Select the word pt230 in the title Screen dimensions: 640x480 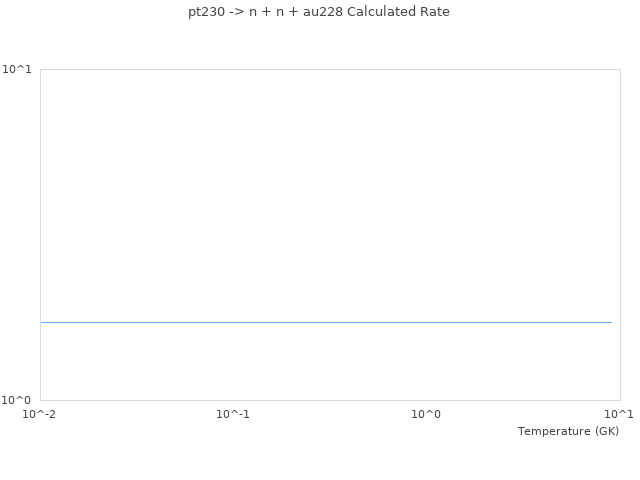click(207, 12)
